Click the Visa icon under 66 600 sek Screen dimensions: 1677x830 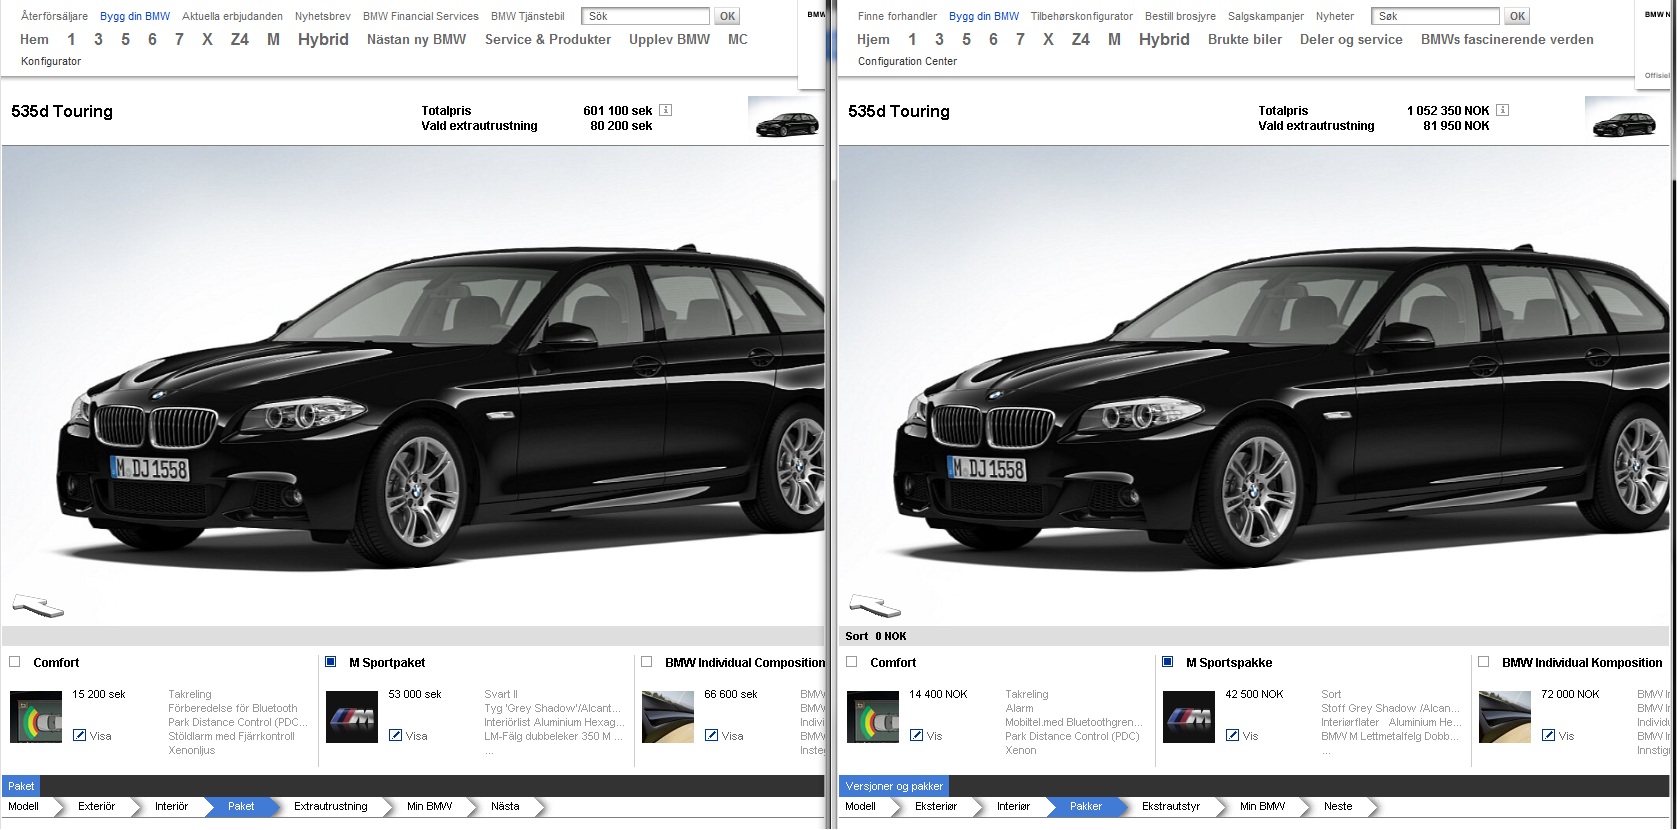coord(712,735)
